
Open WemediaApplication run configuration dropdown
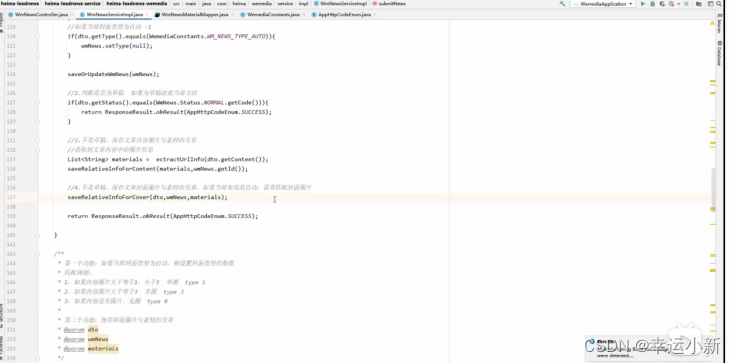[x=602, y=4]
